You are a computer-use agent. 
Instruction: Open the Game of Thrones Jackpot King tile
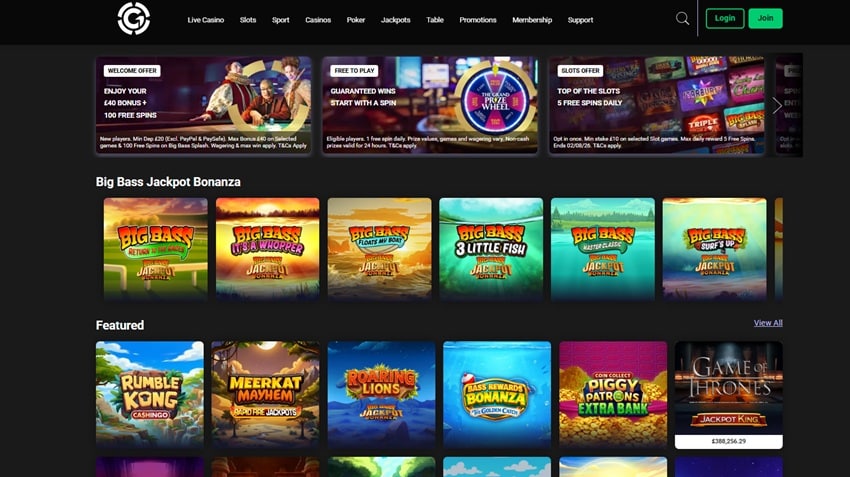[x=729, y=395]
